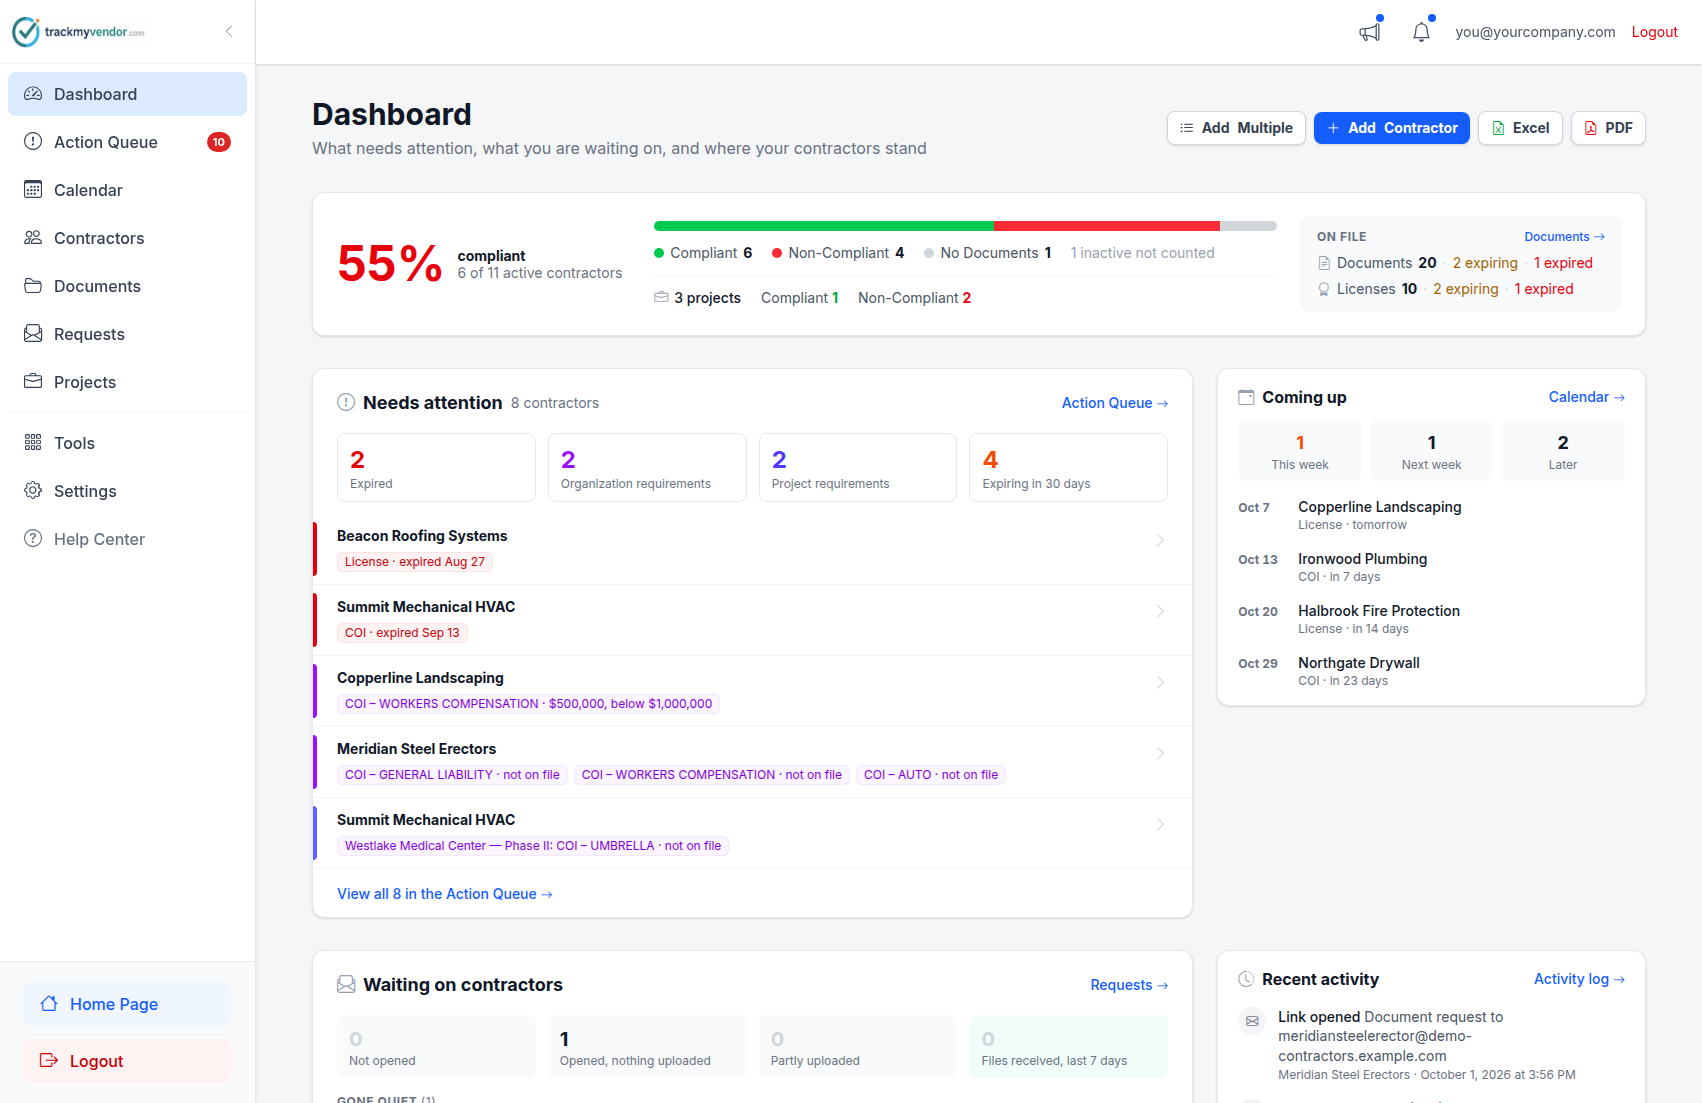
Task: Expand the Beacon Roofing Systems row chevron
Action: tap(1160, 540)
